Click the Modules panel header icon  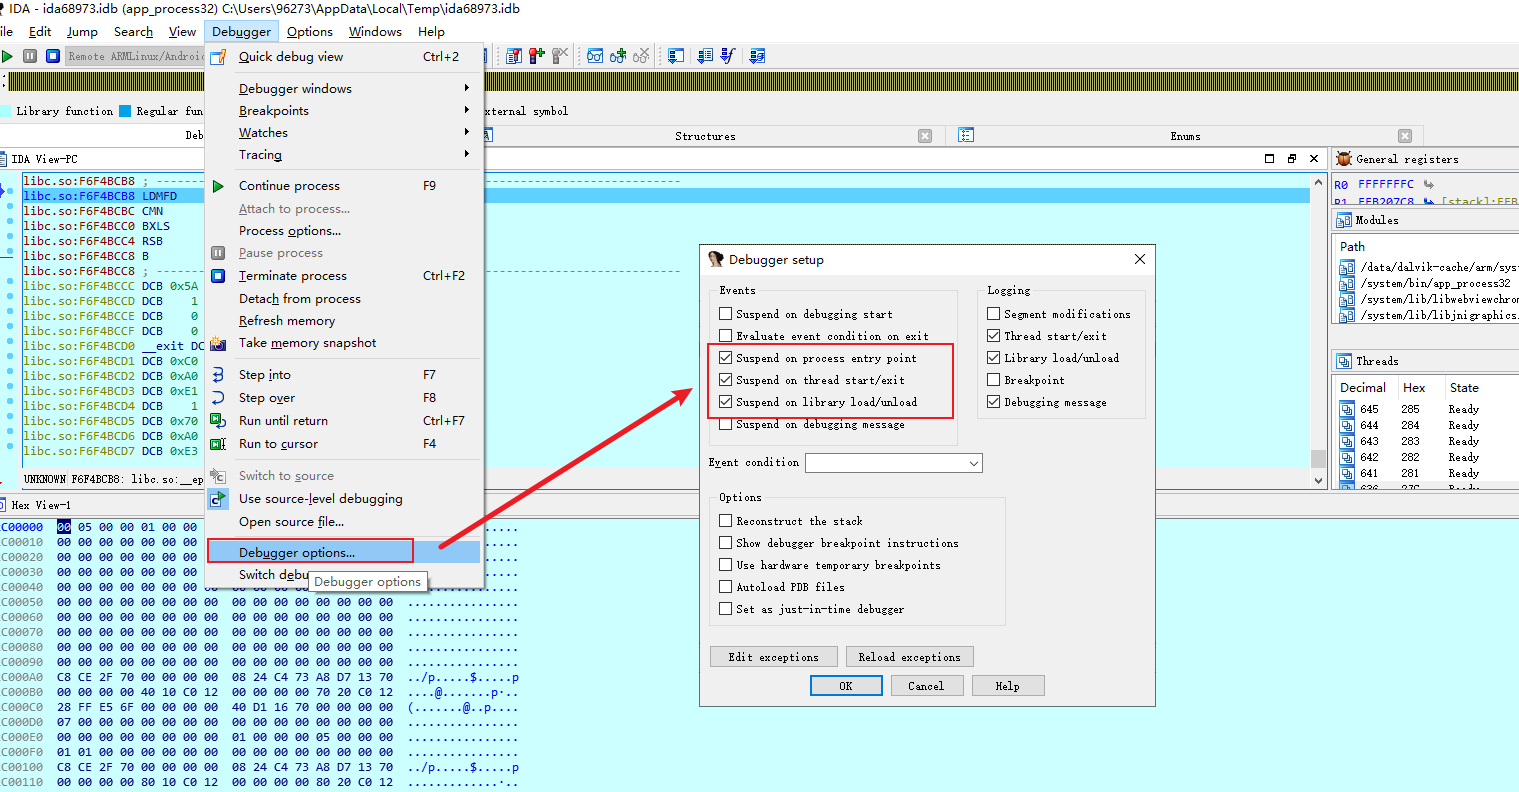point(1344,220)
